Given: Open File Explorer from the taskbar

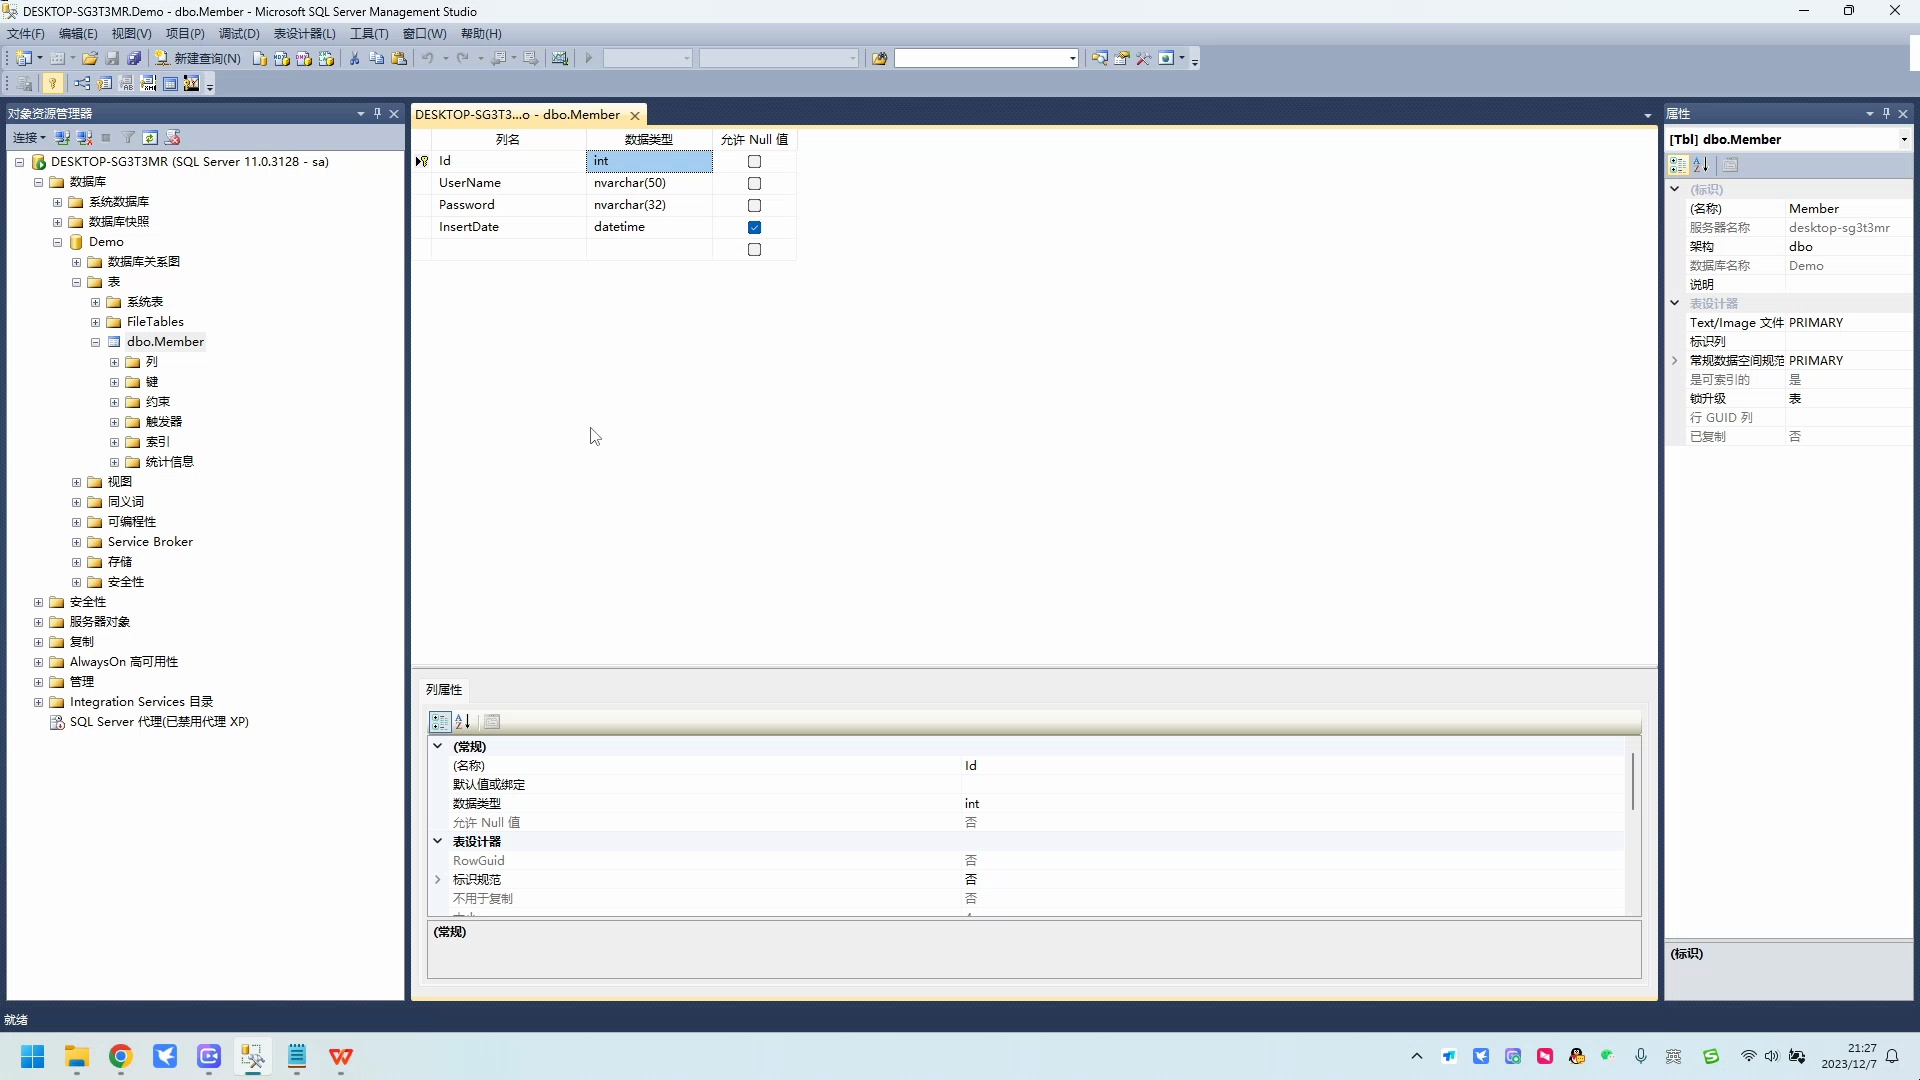Looking at the screenshot, I should point(76,1057).
